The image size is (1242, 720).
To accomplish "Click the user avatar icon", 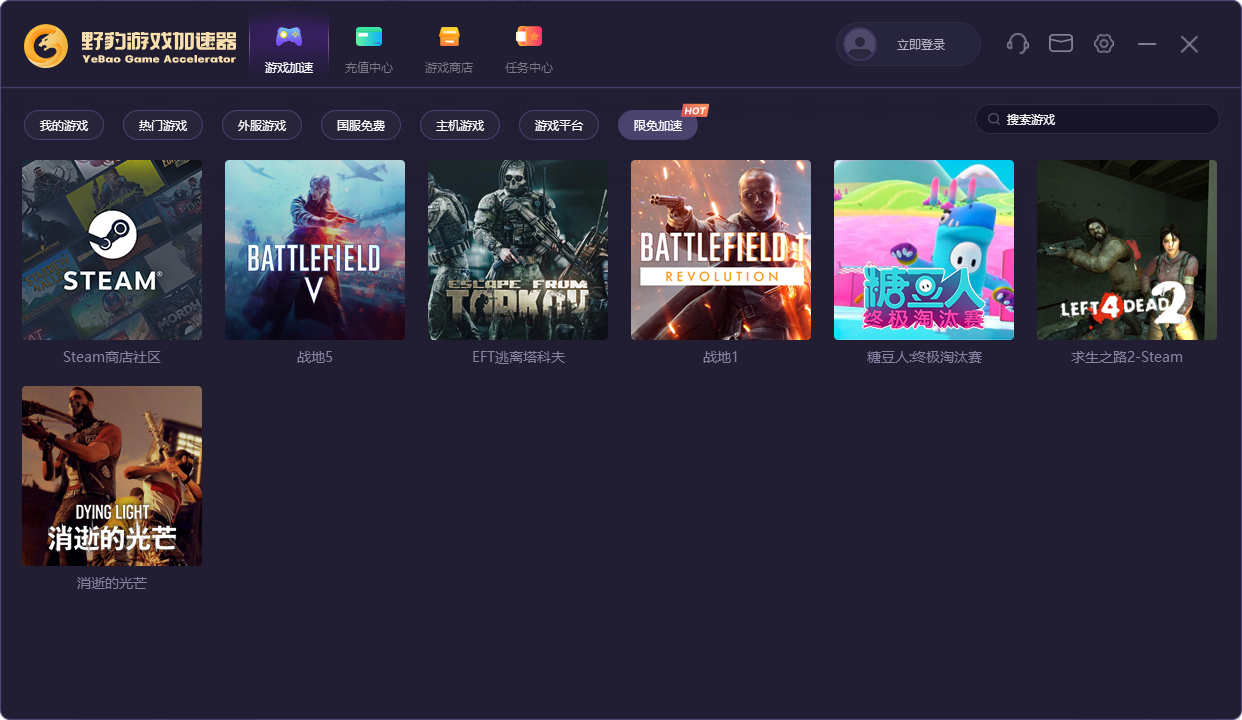I will coord(860,44).
